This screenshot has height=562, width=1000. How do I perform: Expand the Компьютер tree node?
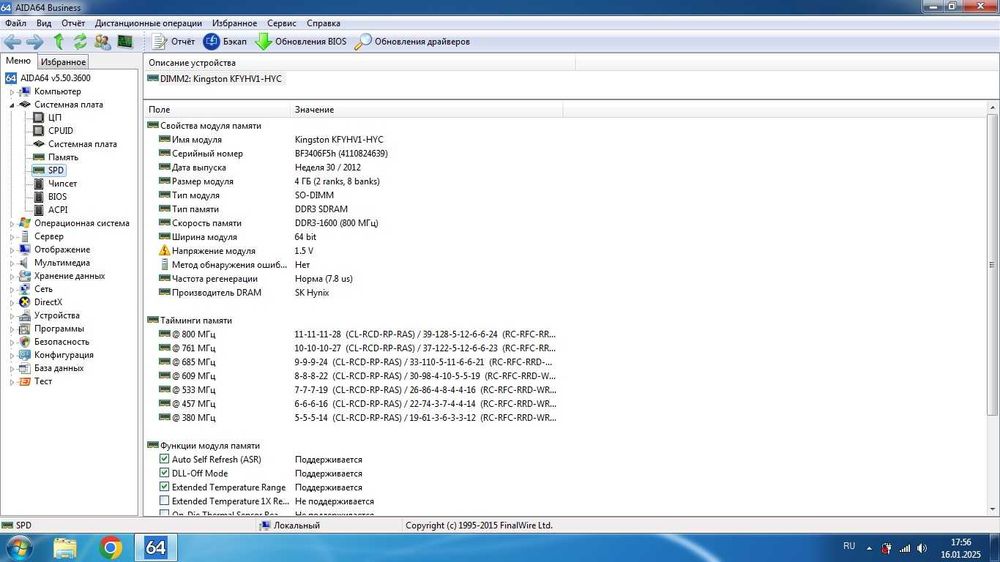click(x=11, y=92)
